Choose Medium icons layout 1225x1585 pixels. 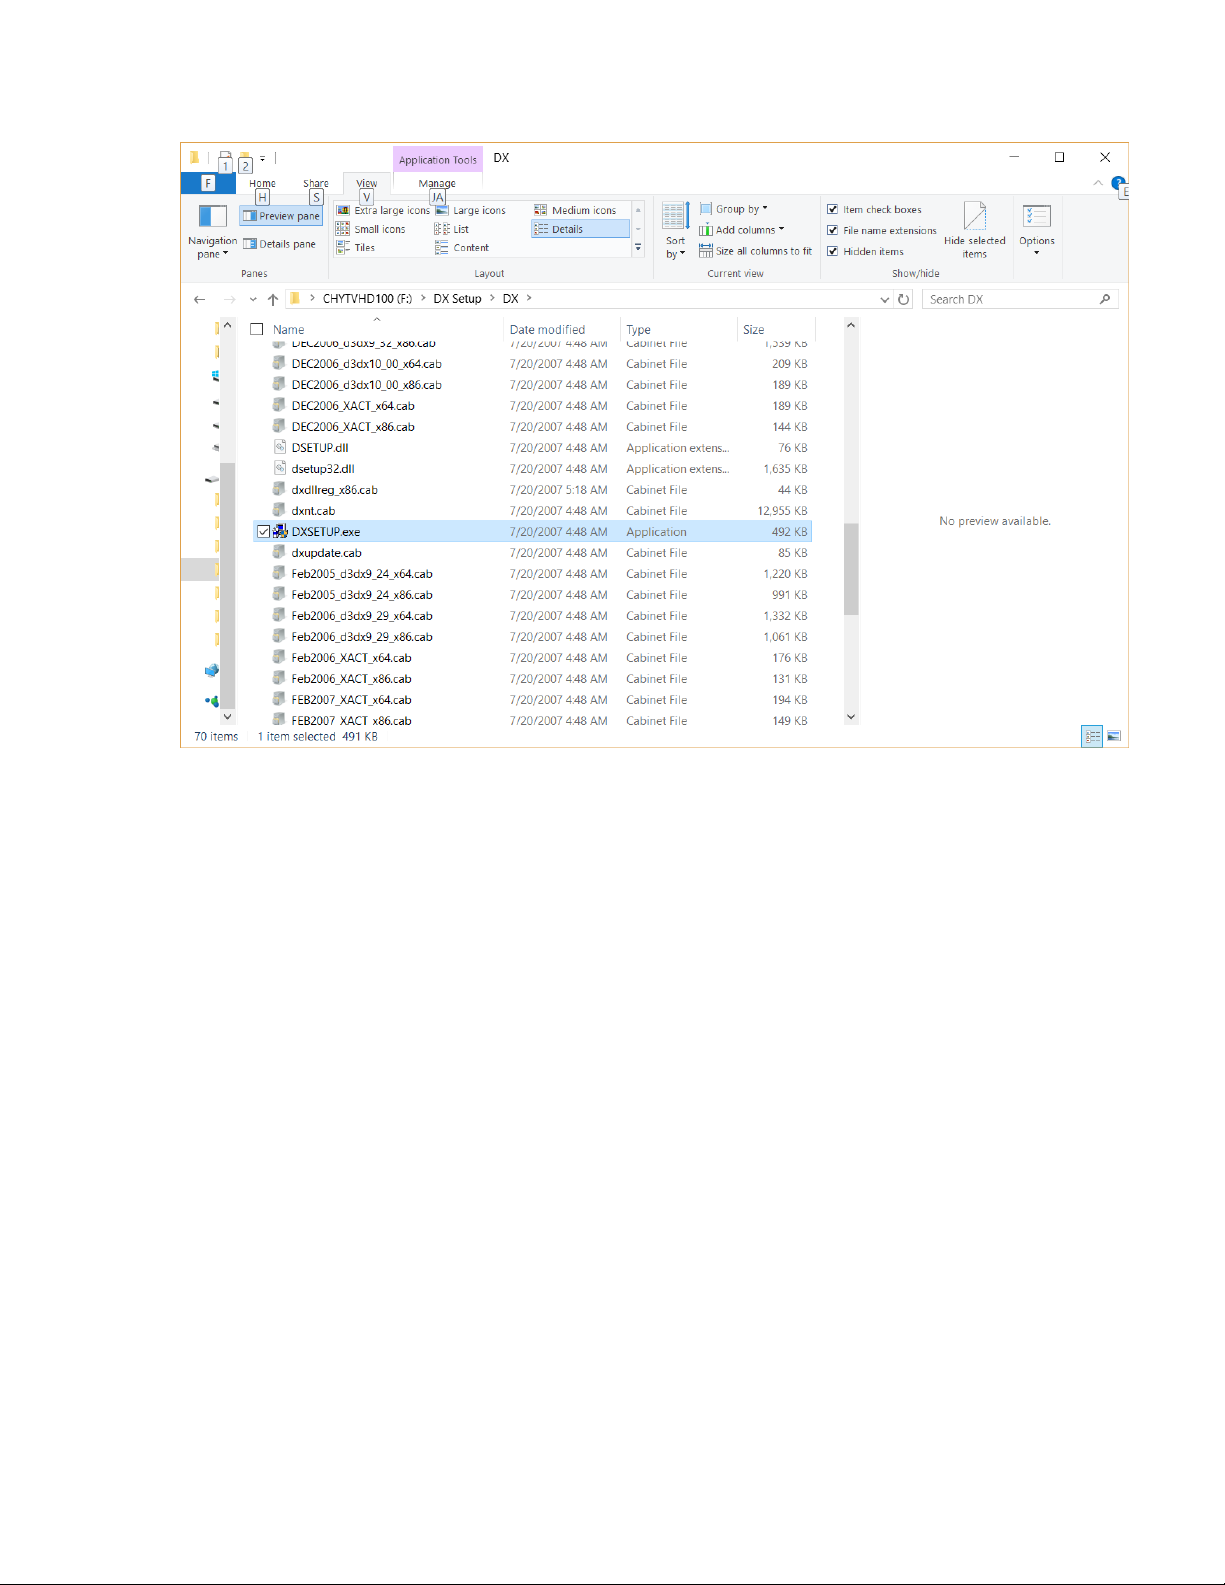coord(575,210)
